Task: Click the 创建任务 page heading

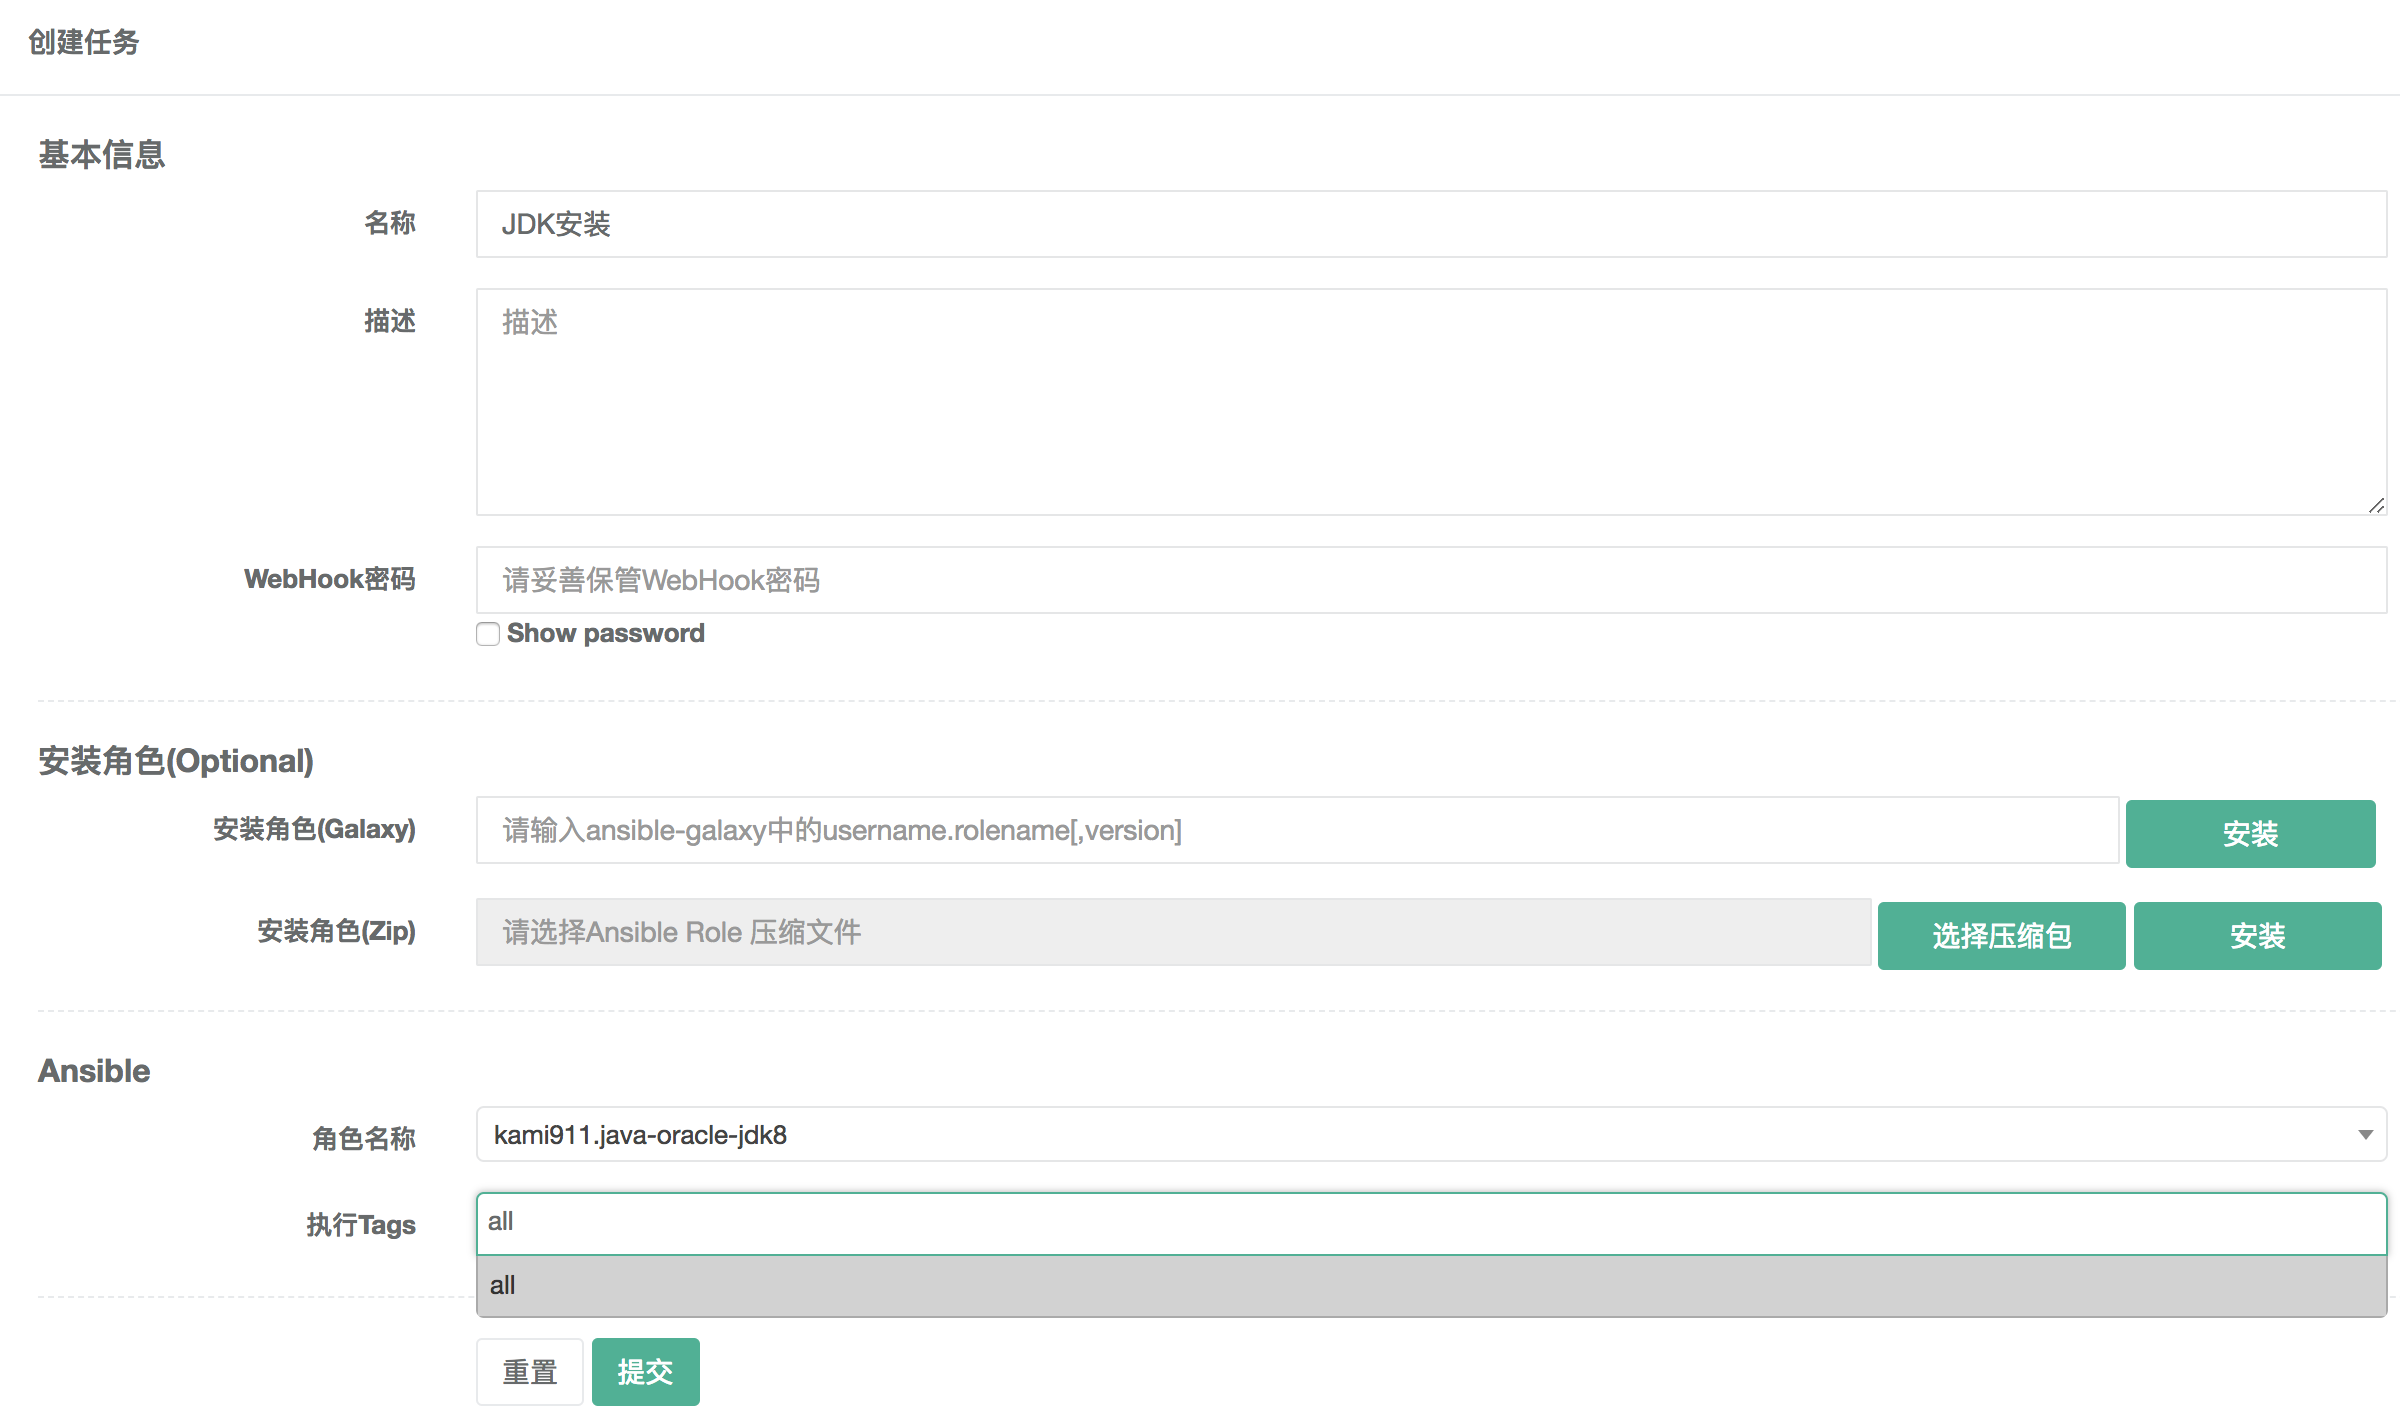Action: [x=84, y=43]
